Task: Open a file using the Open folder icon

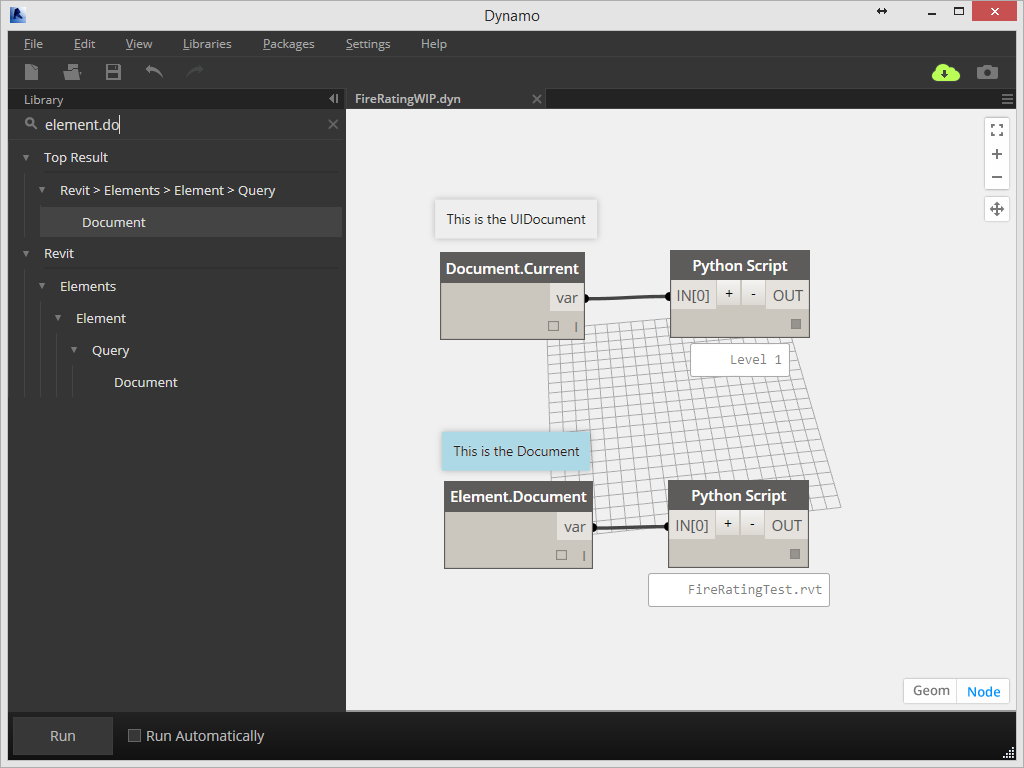Action: (71, 72)
